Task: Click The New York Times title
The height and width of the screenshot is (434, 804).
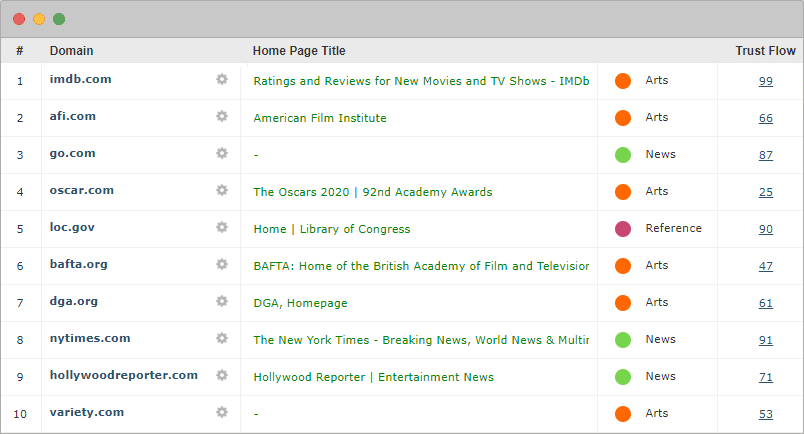Action: [x=421, y=340]
